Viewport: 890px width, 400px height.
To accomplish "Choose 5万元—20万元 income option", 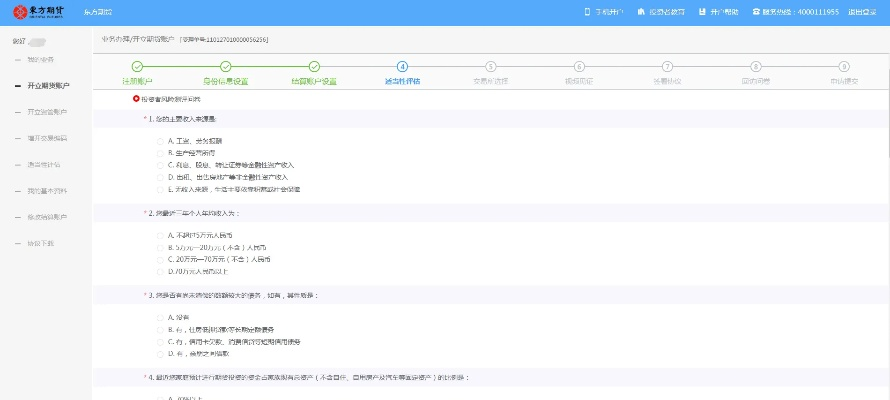I will point(160,247).
